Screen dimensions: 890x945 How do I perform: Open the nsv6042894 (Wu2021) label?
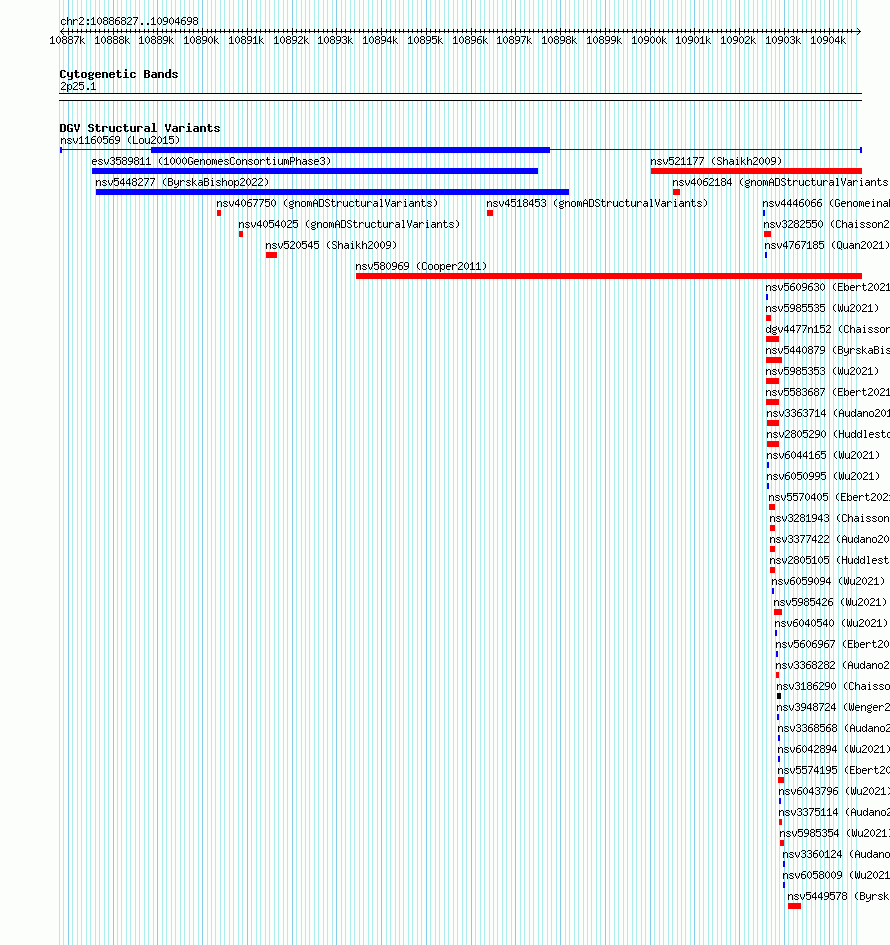833,750
